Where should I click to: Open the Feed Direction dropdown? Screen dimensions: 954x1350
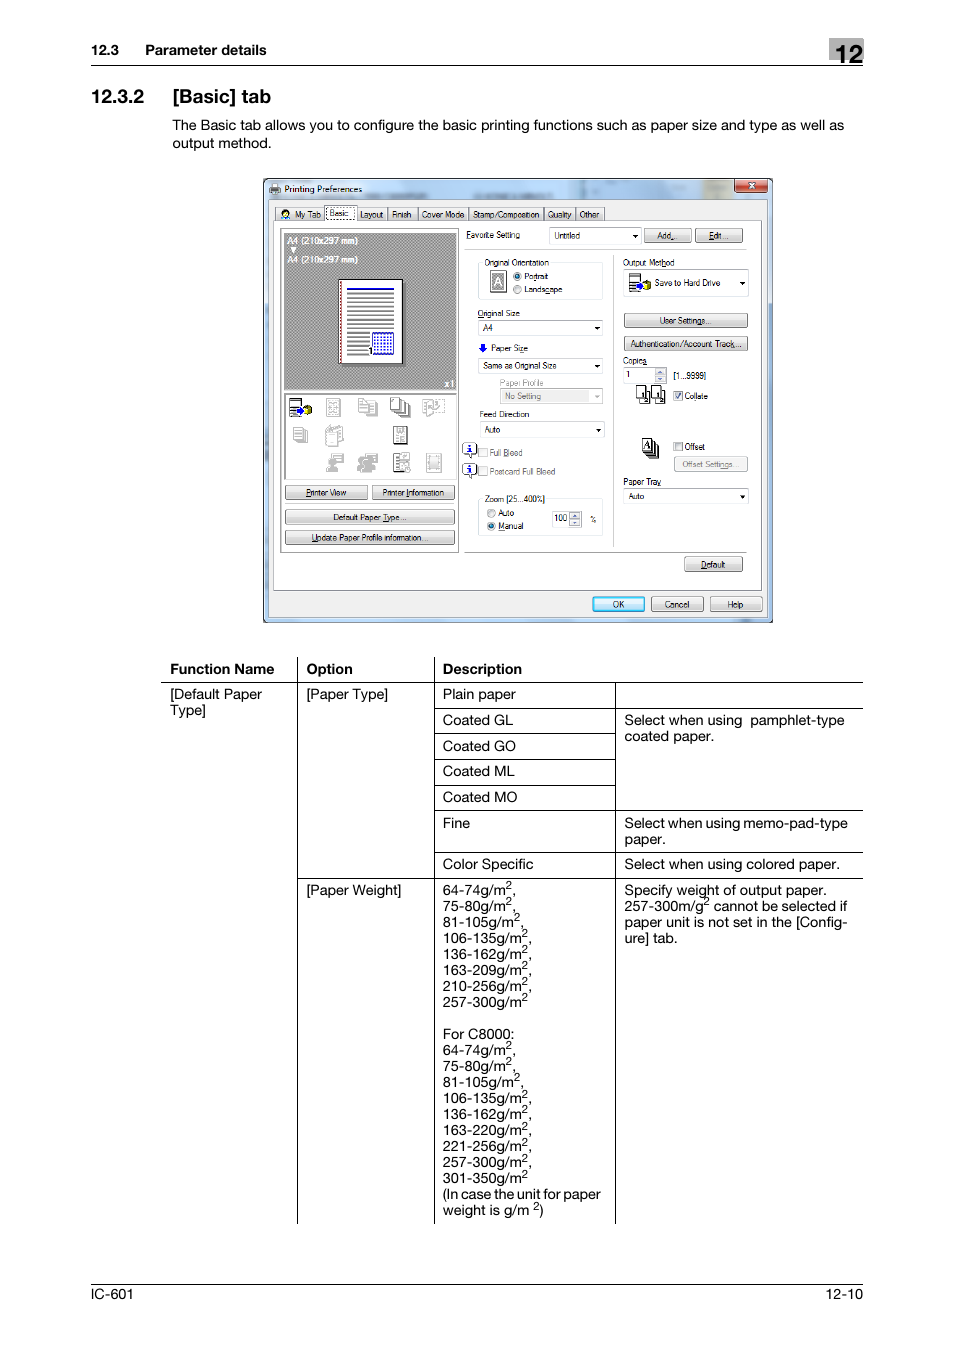tap(541, 430)
